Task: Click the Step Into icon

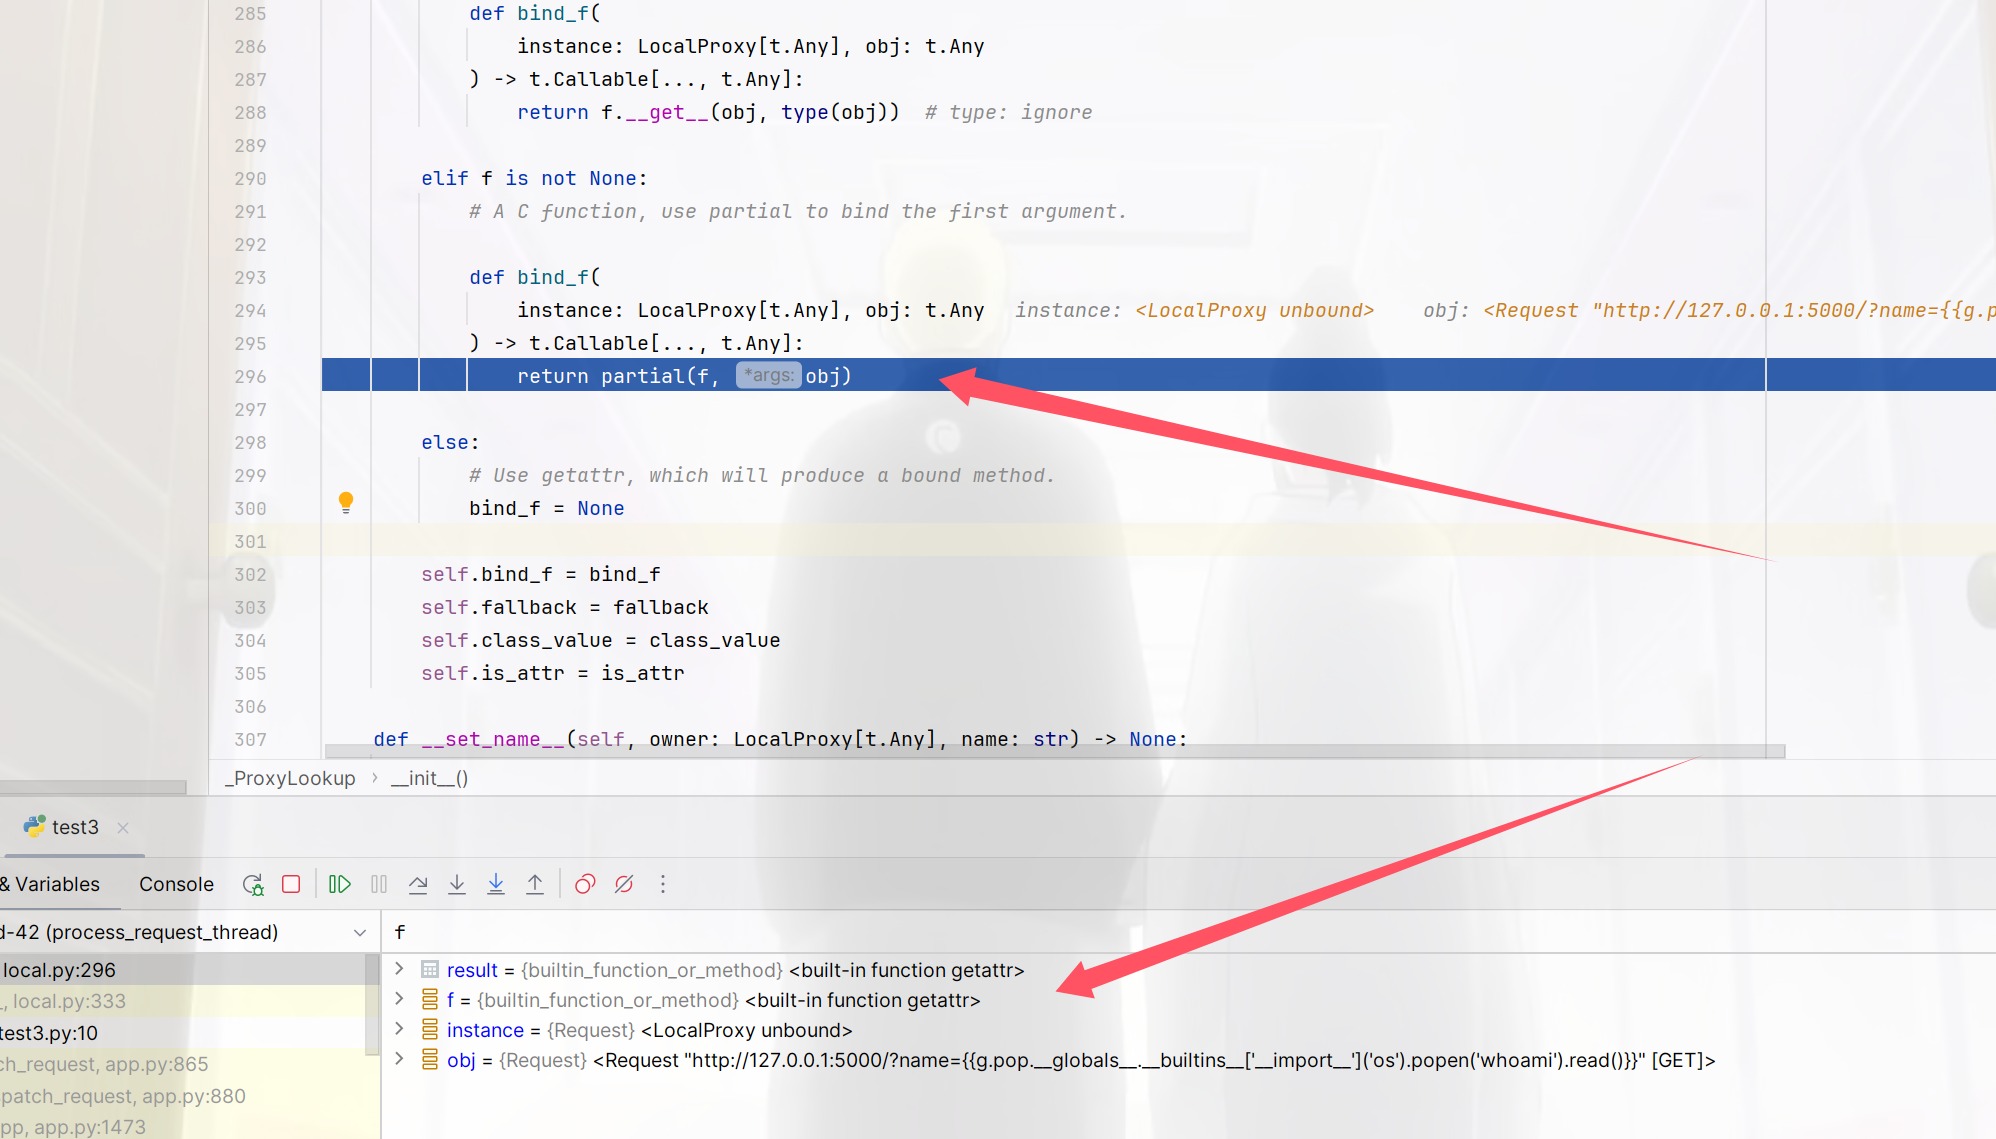Action: tap(457, 884)
